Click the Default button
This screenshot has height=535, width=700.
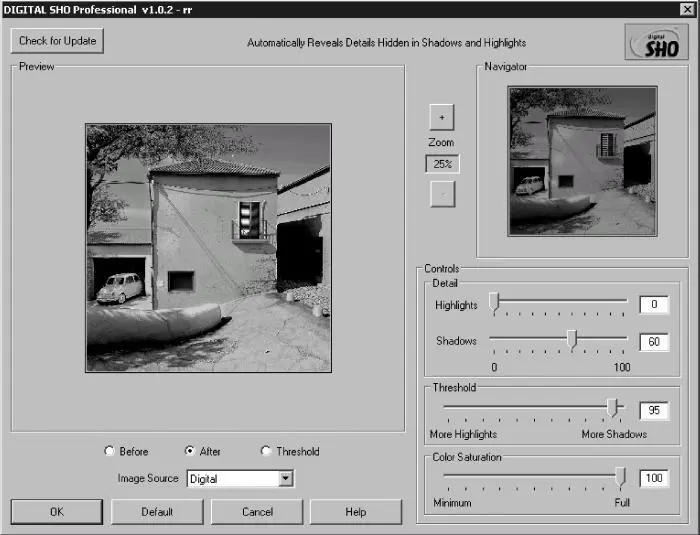157,512
